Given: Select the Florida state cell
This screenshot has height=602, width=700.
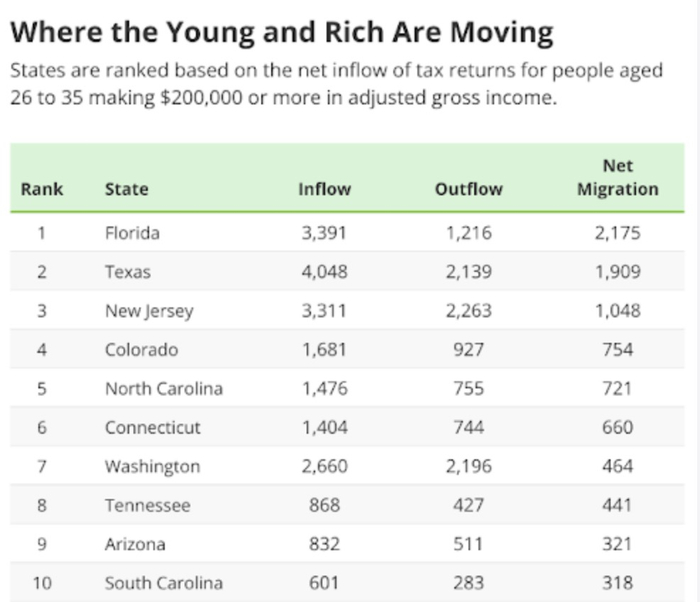Looking at the screenshot, I should coord(132,233).
